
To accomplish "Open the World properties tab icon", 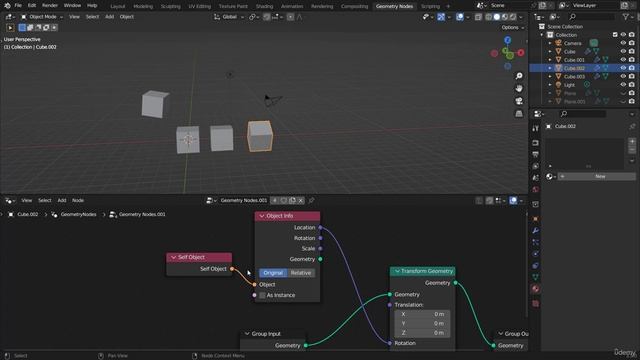I will click(536, 189).
